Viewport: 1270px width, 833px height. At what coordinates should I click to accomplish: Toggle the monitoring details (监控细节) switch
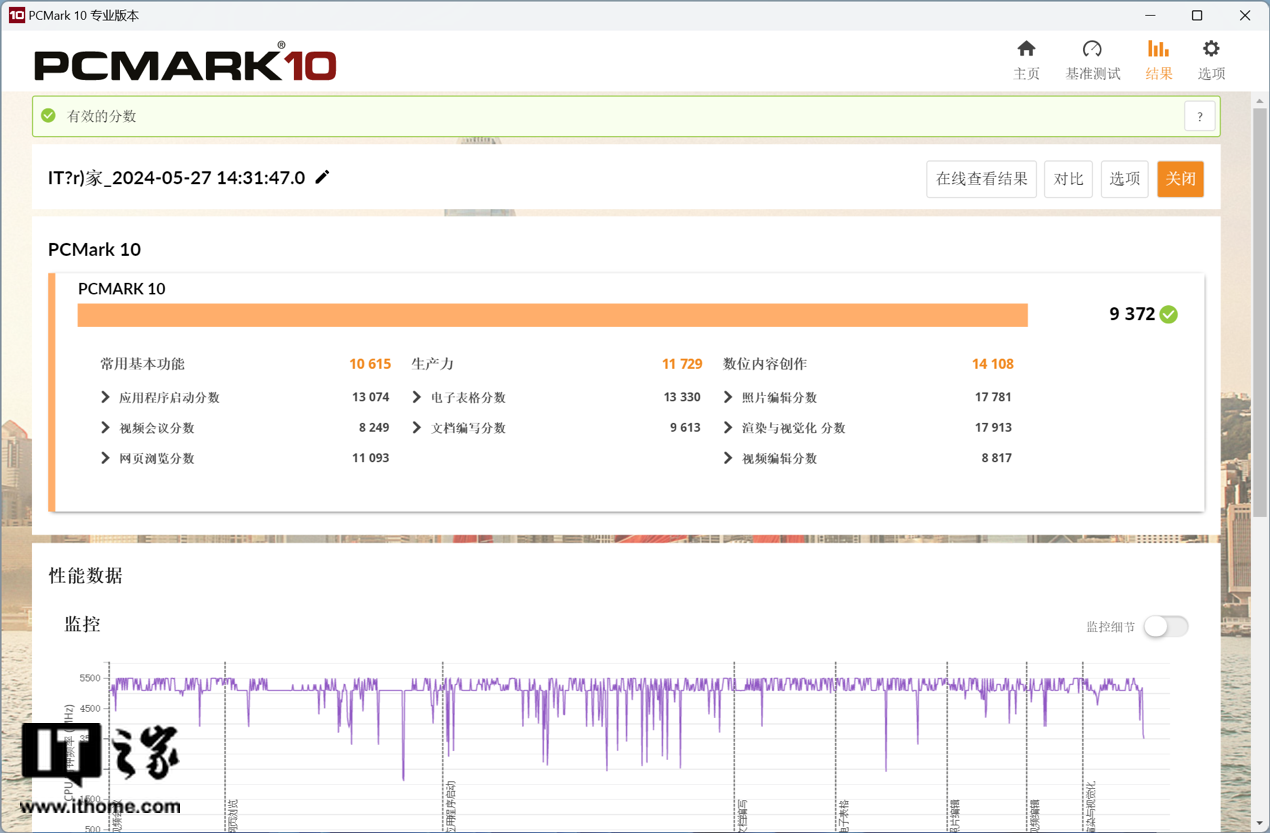[1166, 627]
